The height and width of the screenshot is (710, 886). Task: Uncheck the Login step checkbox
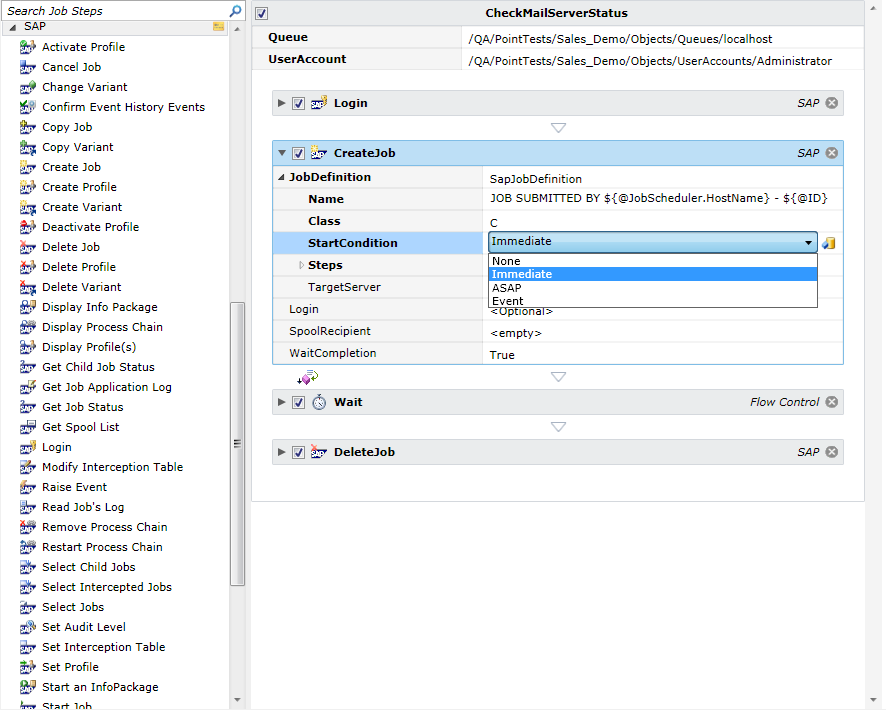coord(297,103)
